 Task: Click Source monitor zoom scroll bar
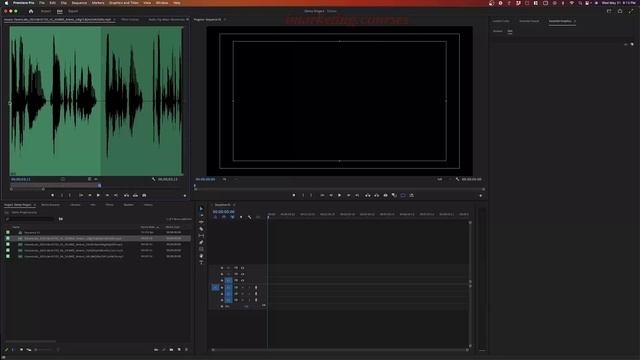27,189
